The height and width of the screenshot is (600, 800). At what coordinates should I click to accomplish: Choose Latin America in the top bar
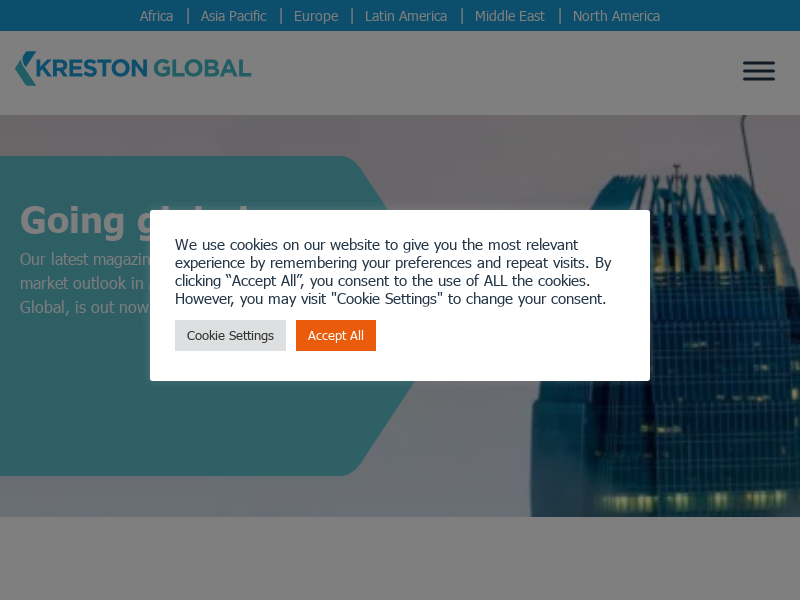pos(406,16)
